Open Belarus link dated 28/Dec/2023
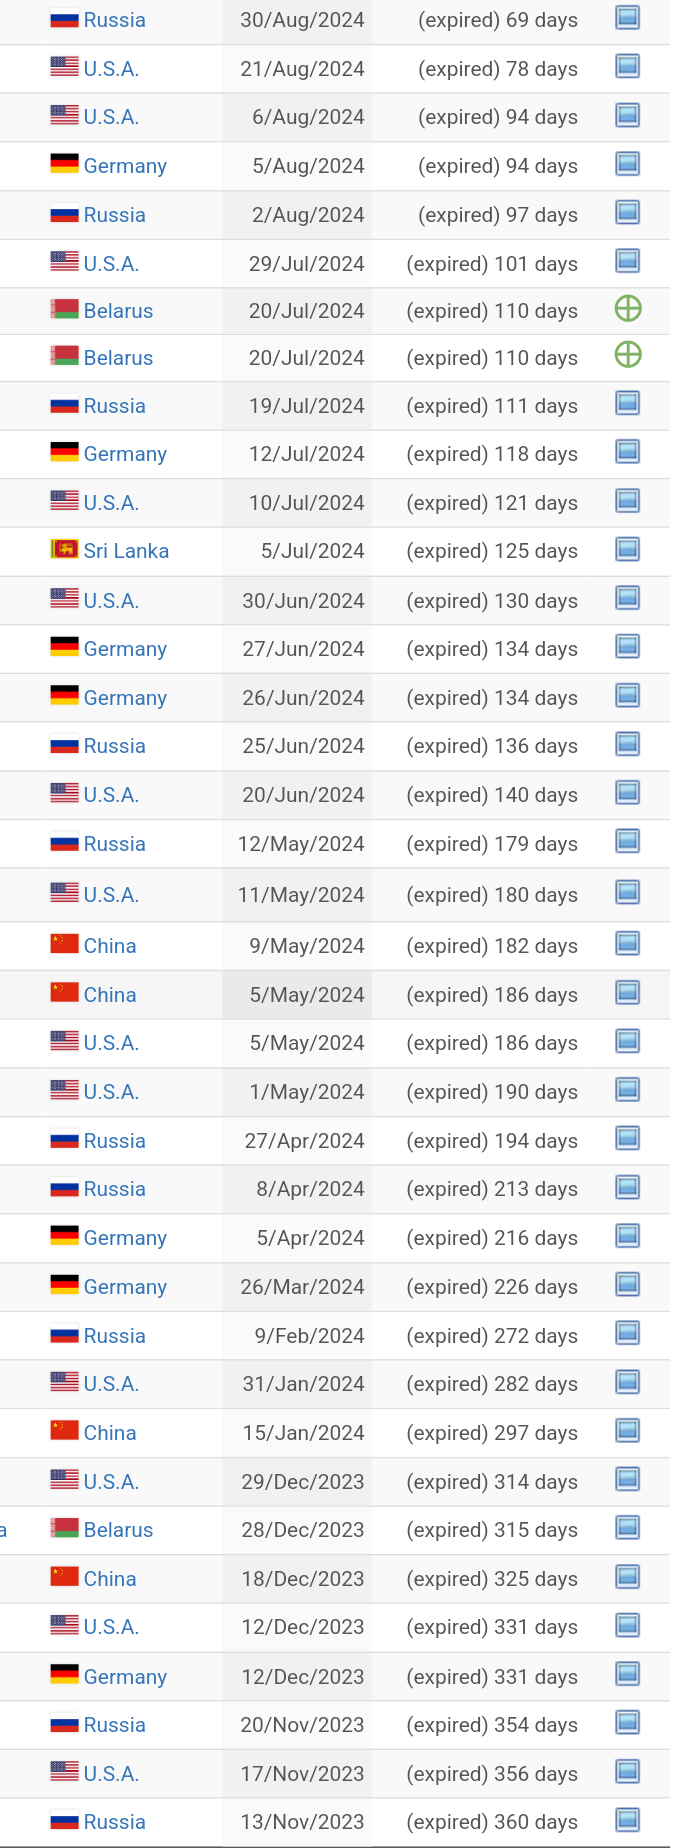 [x=118, y=1530]
